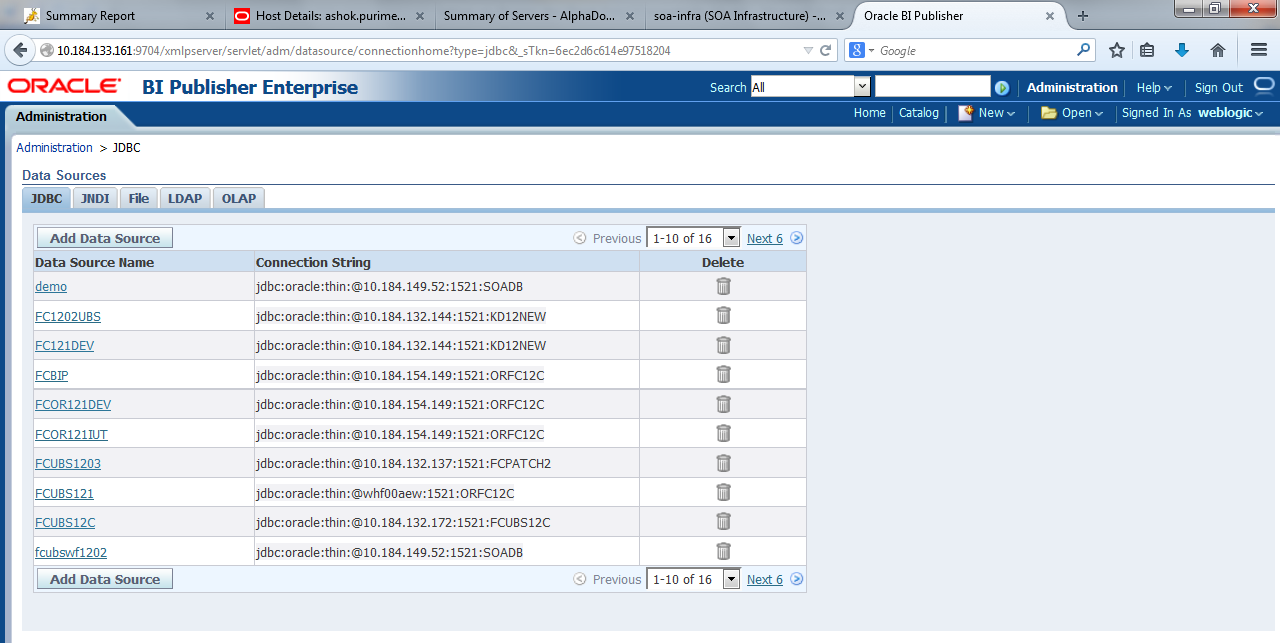Switch to the JNDI tab
The width and height of the screenshot is (1280, 643).
coord(95,198)
